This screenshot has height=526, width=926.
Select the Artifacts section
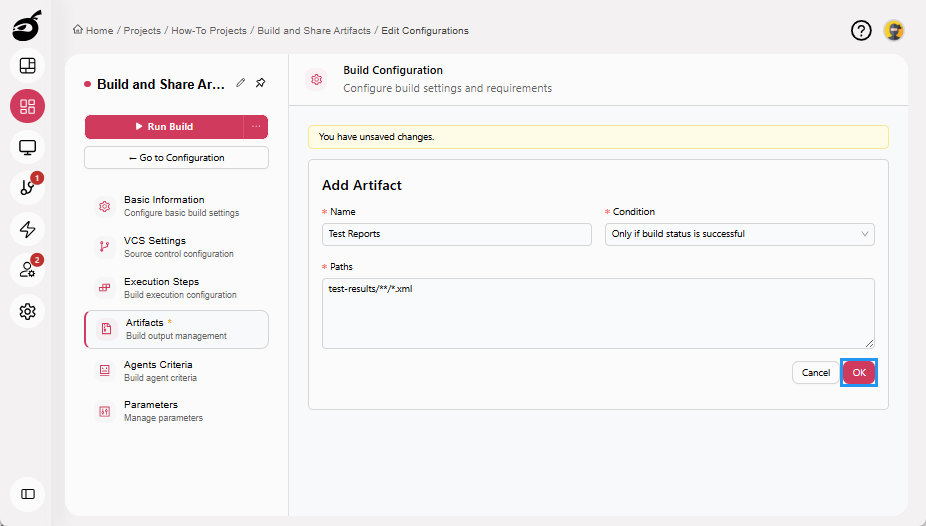click(176, 329)
